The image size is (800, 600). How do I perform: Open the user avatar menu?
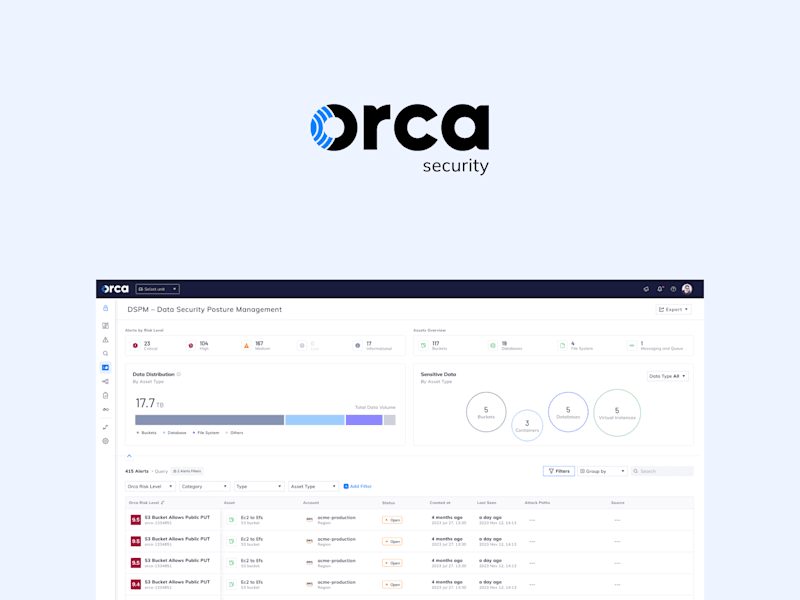click(x=687, y=289)
